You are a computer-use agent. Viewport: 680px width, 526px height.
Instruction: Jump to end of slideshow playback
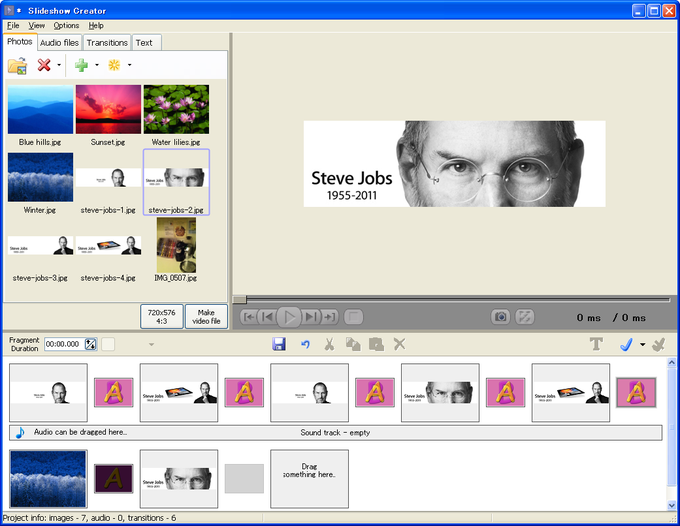click(329, 317)
